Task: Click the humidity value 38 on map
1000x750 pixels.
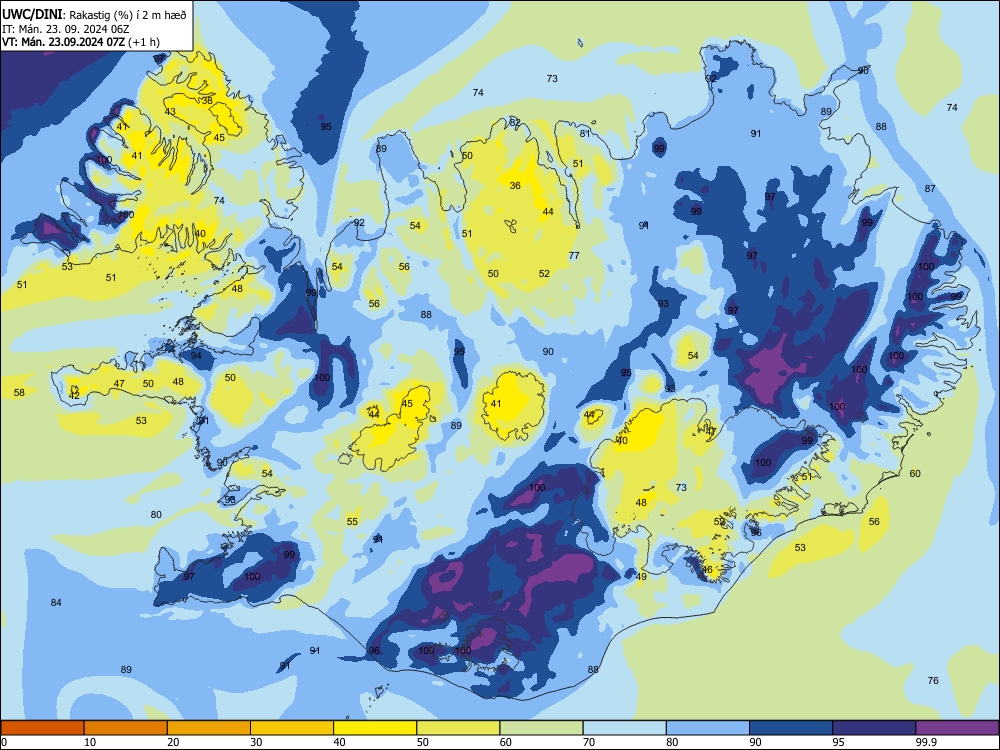Action: (207, 101)
